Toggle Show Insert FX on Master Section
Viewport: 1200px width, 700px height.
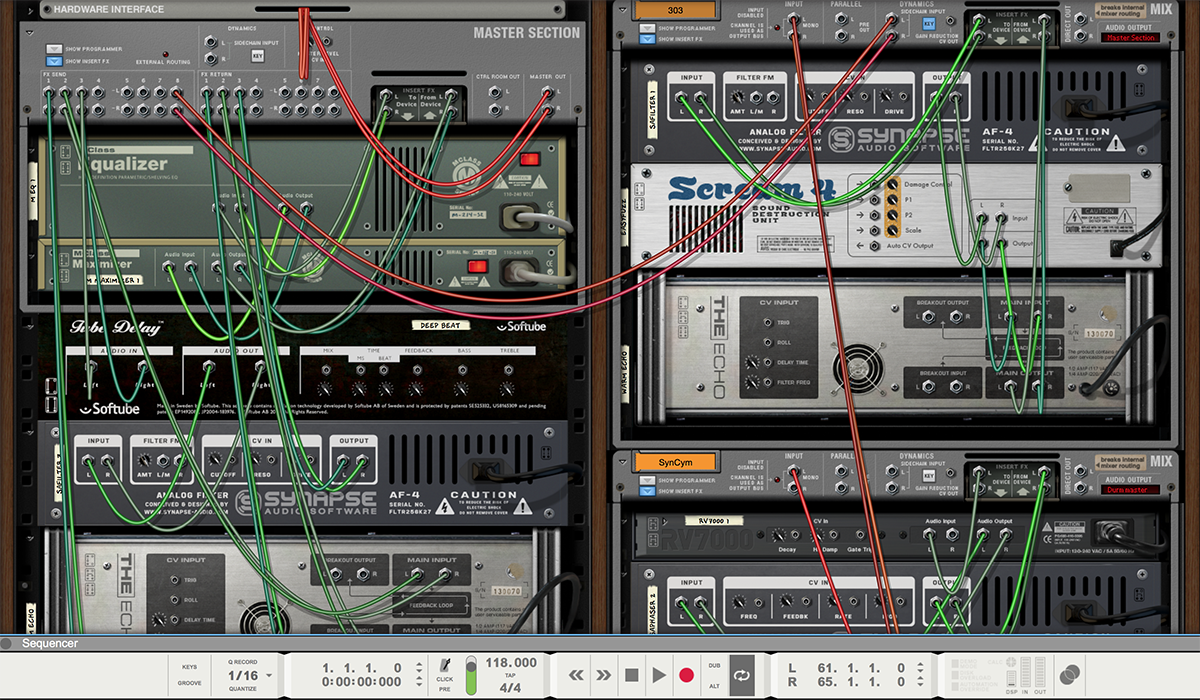pyautogui.click(x=54, y=61)
